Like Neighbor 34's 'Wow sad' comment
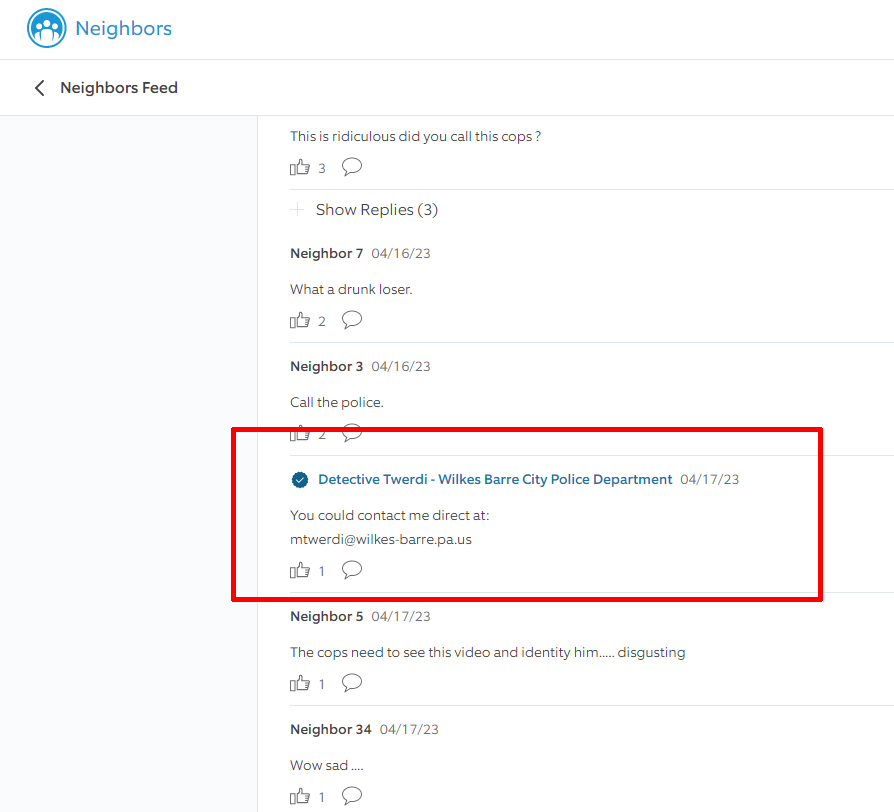Screen dimensions: 894x812 [300, 797]
